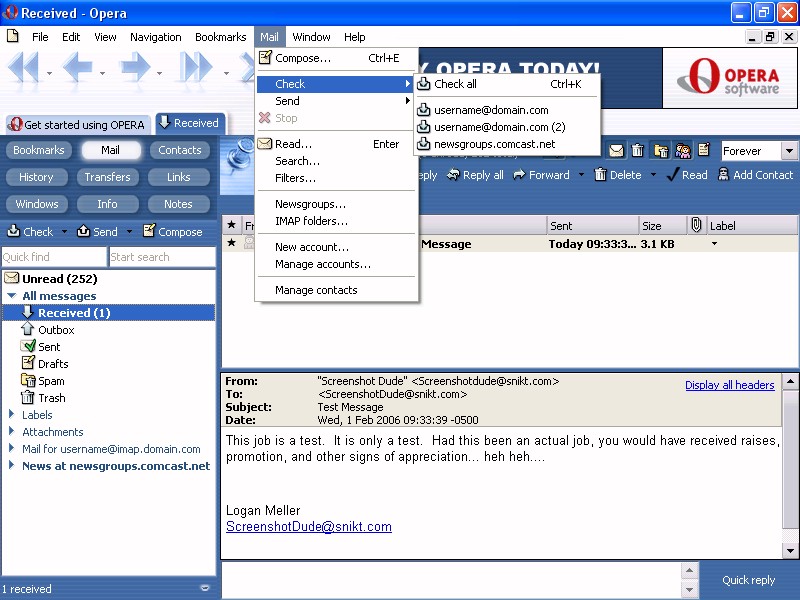This screenshot has height=600, width=800.
Task: Click the Forward arrow navigation icon
Action: coord(135,67)
